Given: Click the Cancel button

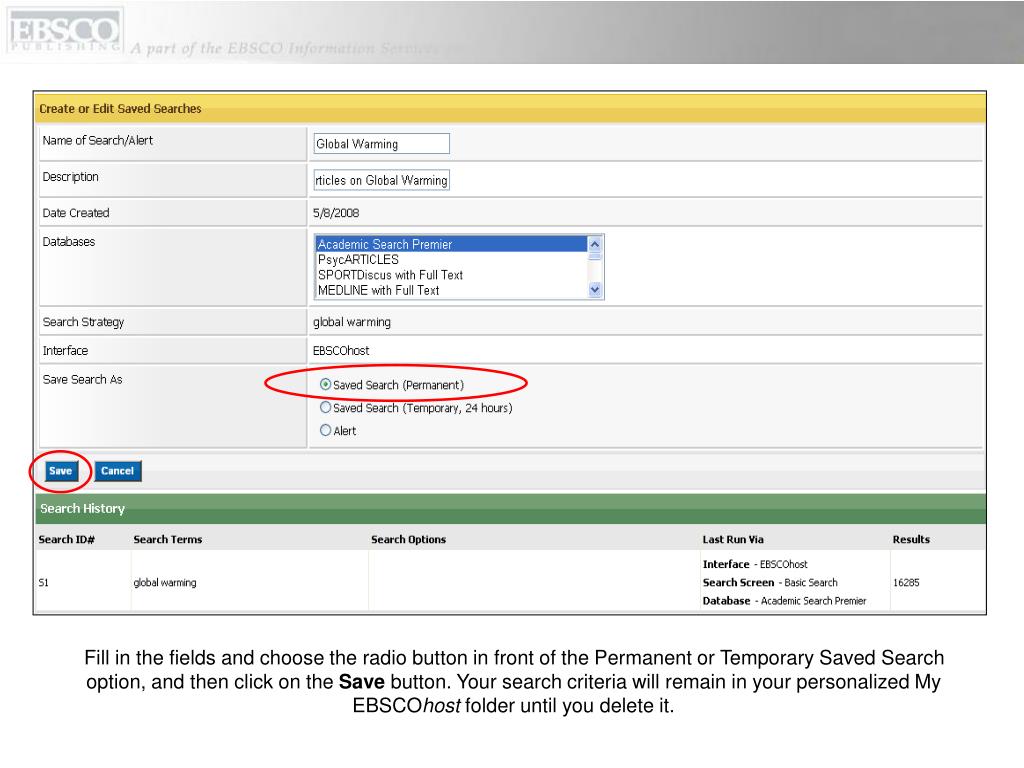Looking at the screenshot, I should pyautogui.click(x=118, y=471).
